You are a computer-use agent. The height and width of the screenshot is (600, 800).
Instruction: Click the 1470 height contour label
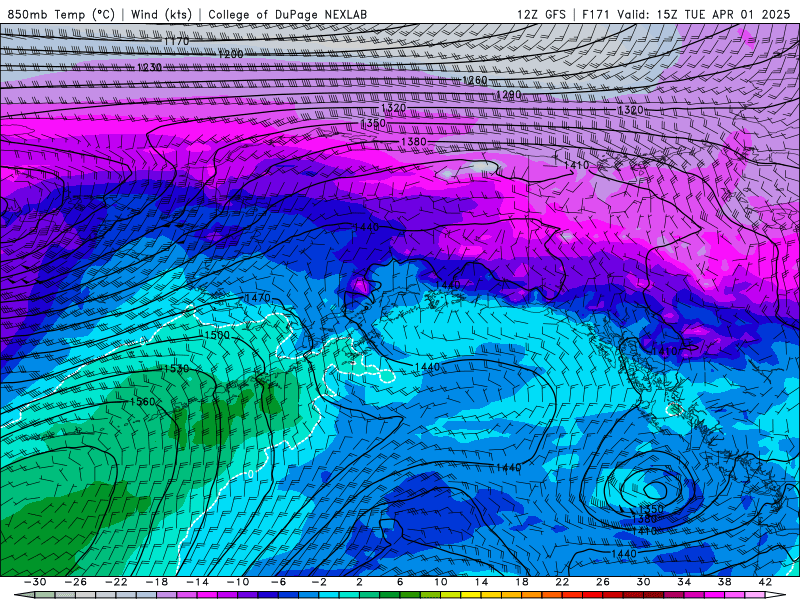click(258, 297)
